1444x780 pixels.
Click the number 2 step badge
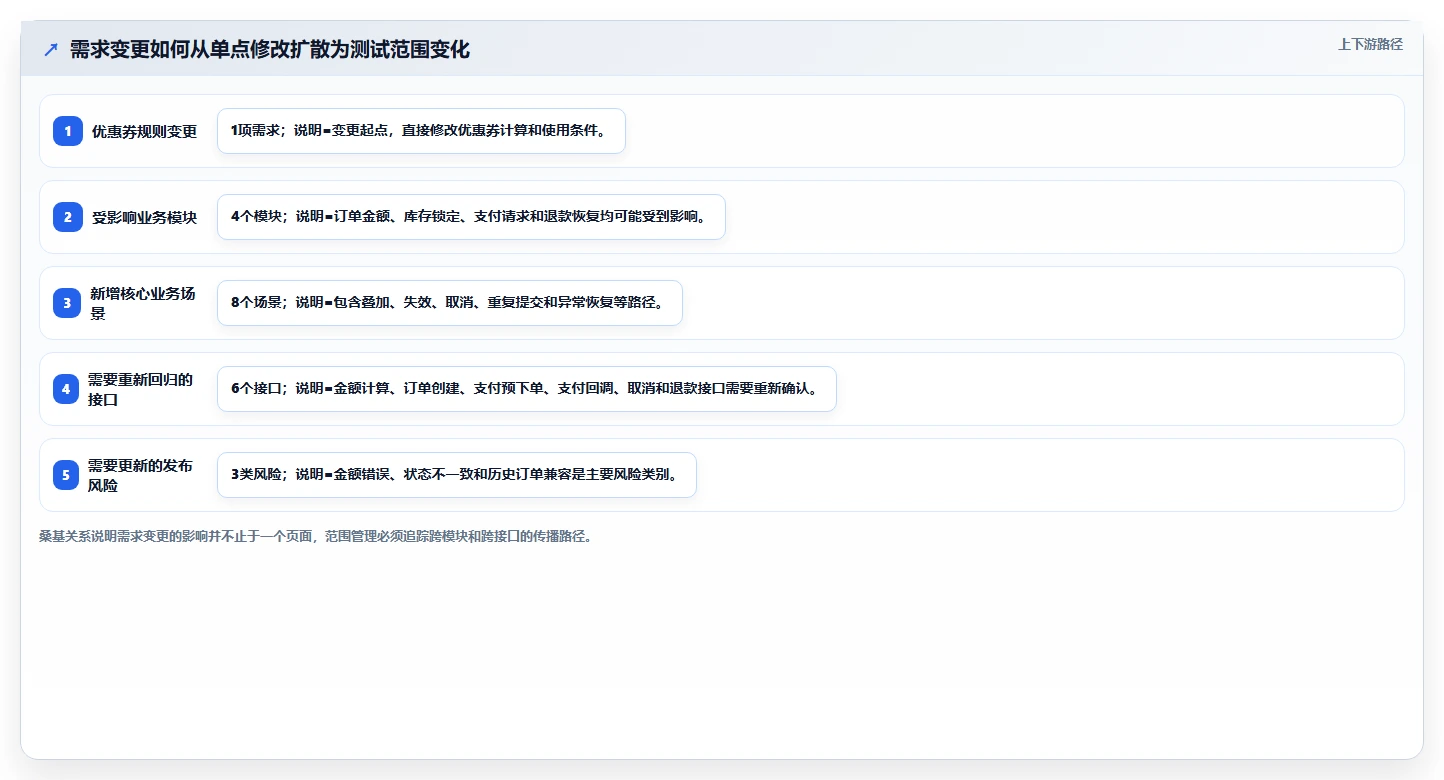pos(68,217)
